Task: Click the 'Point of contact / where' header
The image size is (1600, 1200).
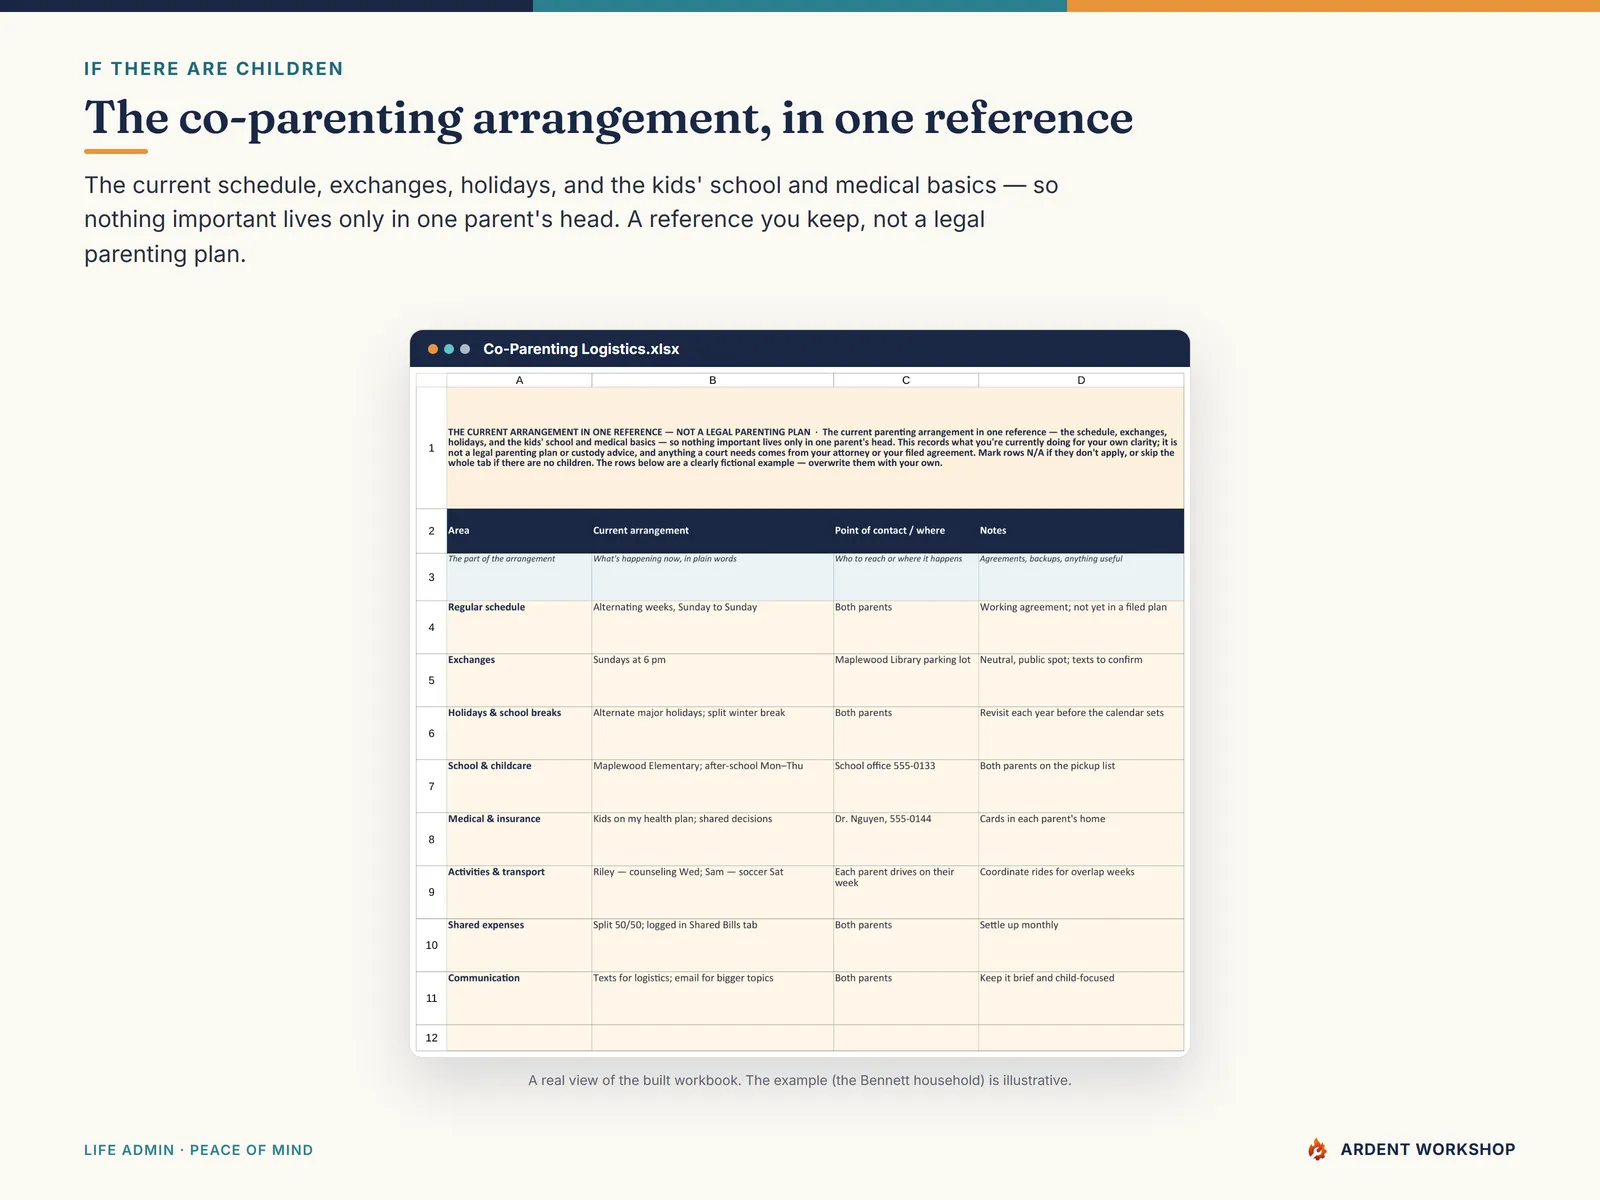Action: [x=906, y=531]
